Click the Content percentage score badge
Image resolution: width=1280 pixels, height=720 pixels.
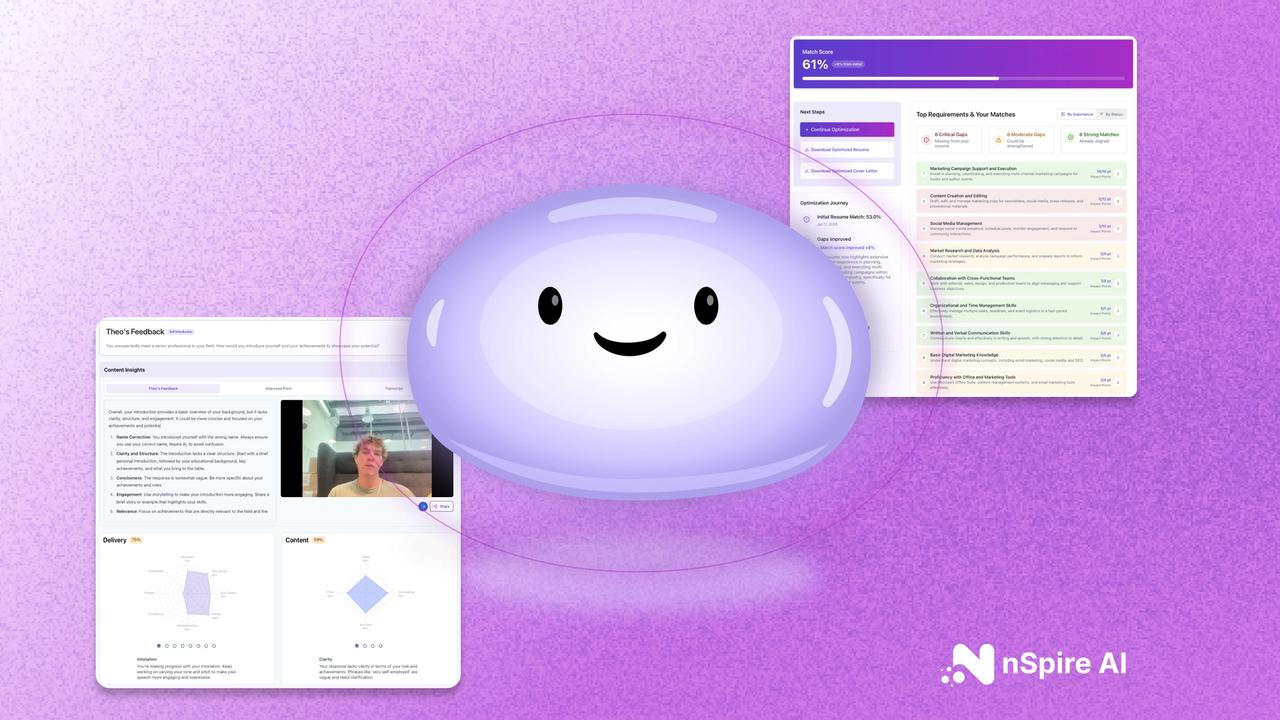pos(319,540)
